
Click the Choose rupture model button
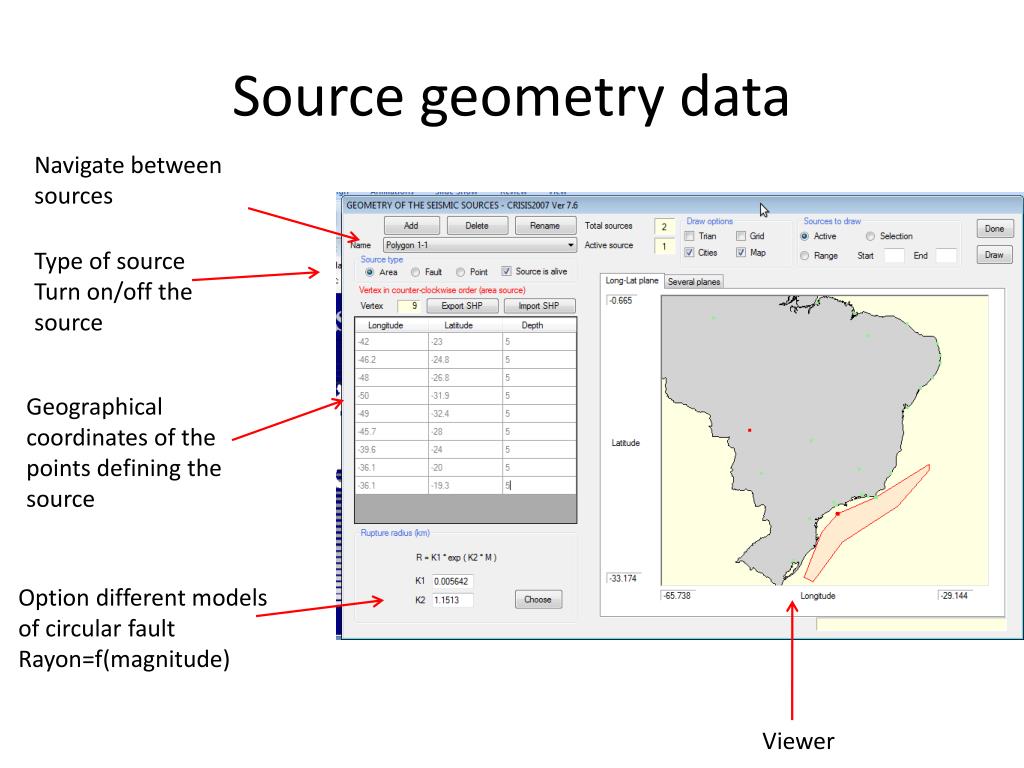click(x=538, y=600)
